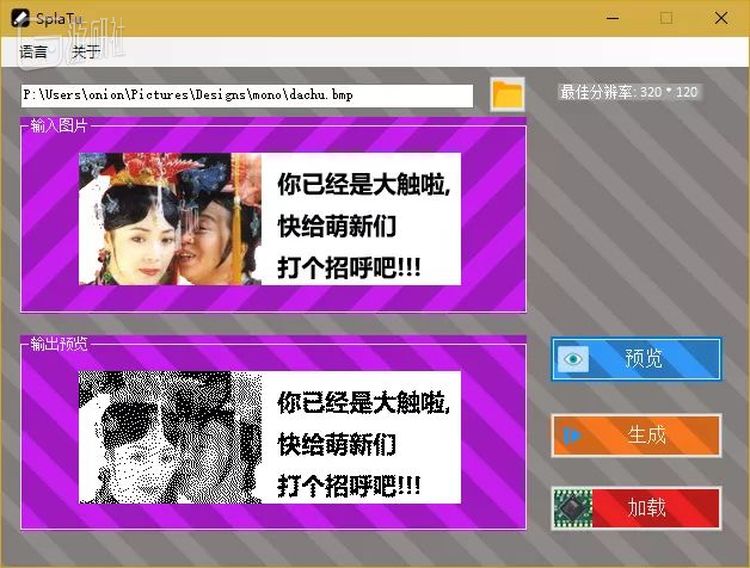
Task: Focus the dachu.bmp file path field
Action: (x=247, y=95)
